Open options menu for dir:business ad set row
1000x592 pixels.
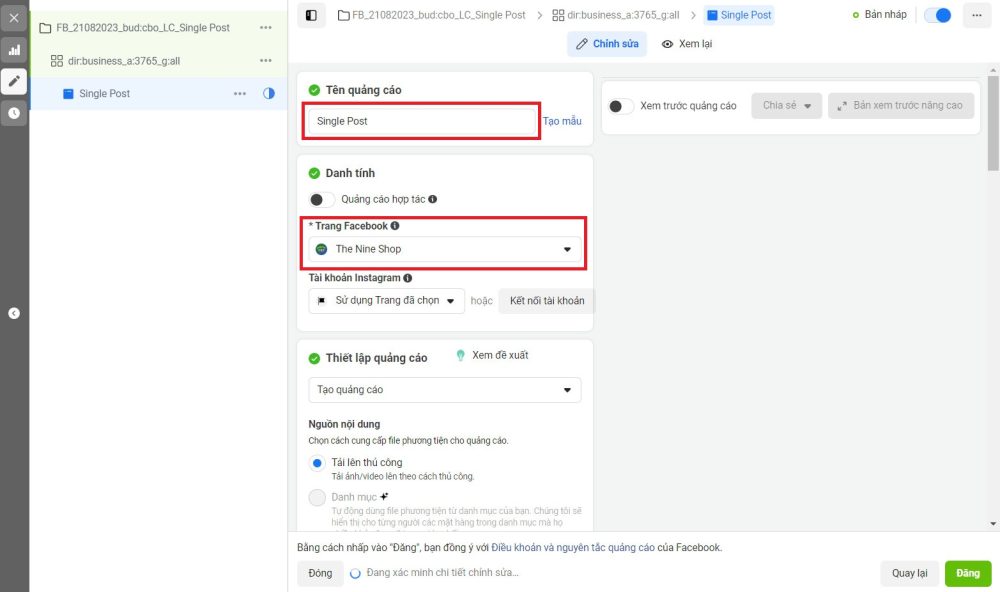tap(266, 61)
